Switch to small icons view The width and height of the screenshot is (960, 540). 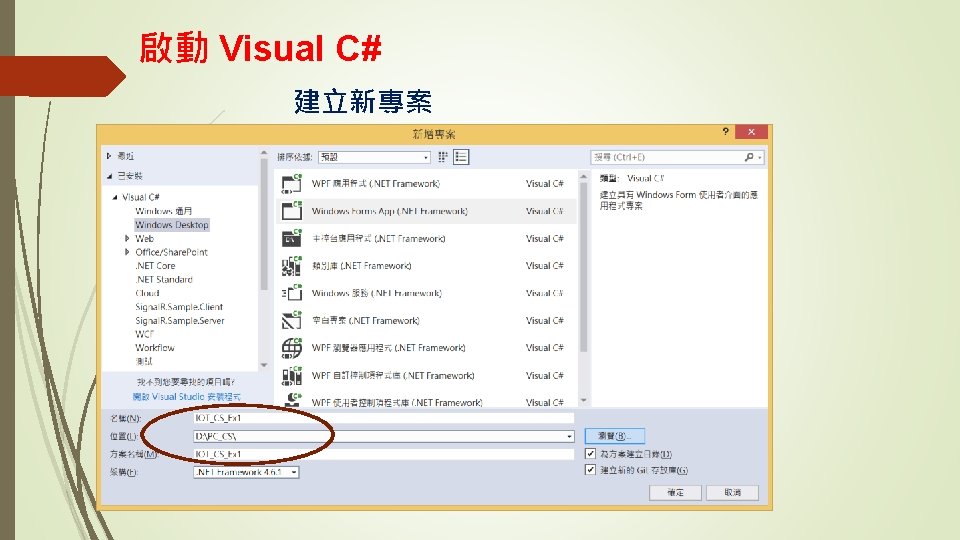pos(443,157)
